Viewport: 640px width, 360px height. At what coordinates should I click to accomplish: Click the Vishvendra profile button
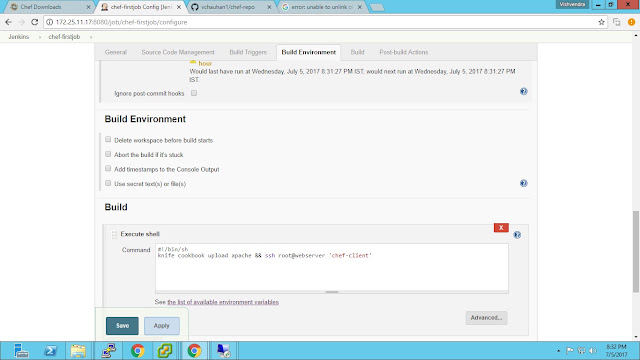coord(572,4)
